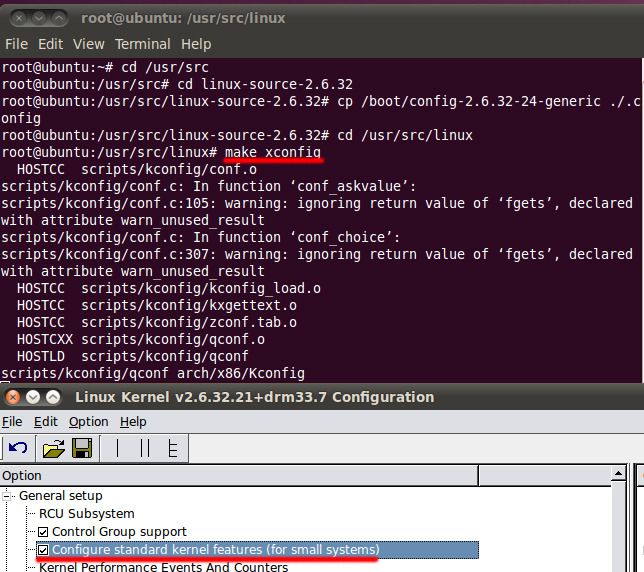Click the Back (undo arrow) toolbar icon
The image size is (644, 572).
coord(18,448)
